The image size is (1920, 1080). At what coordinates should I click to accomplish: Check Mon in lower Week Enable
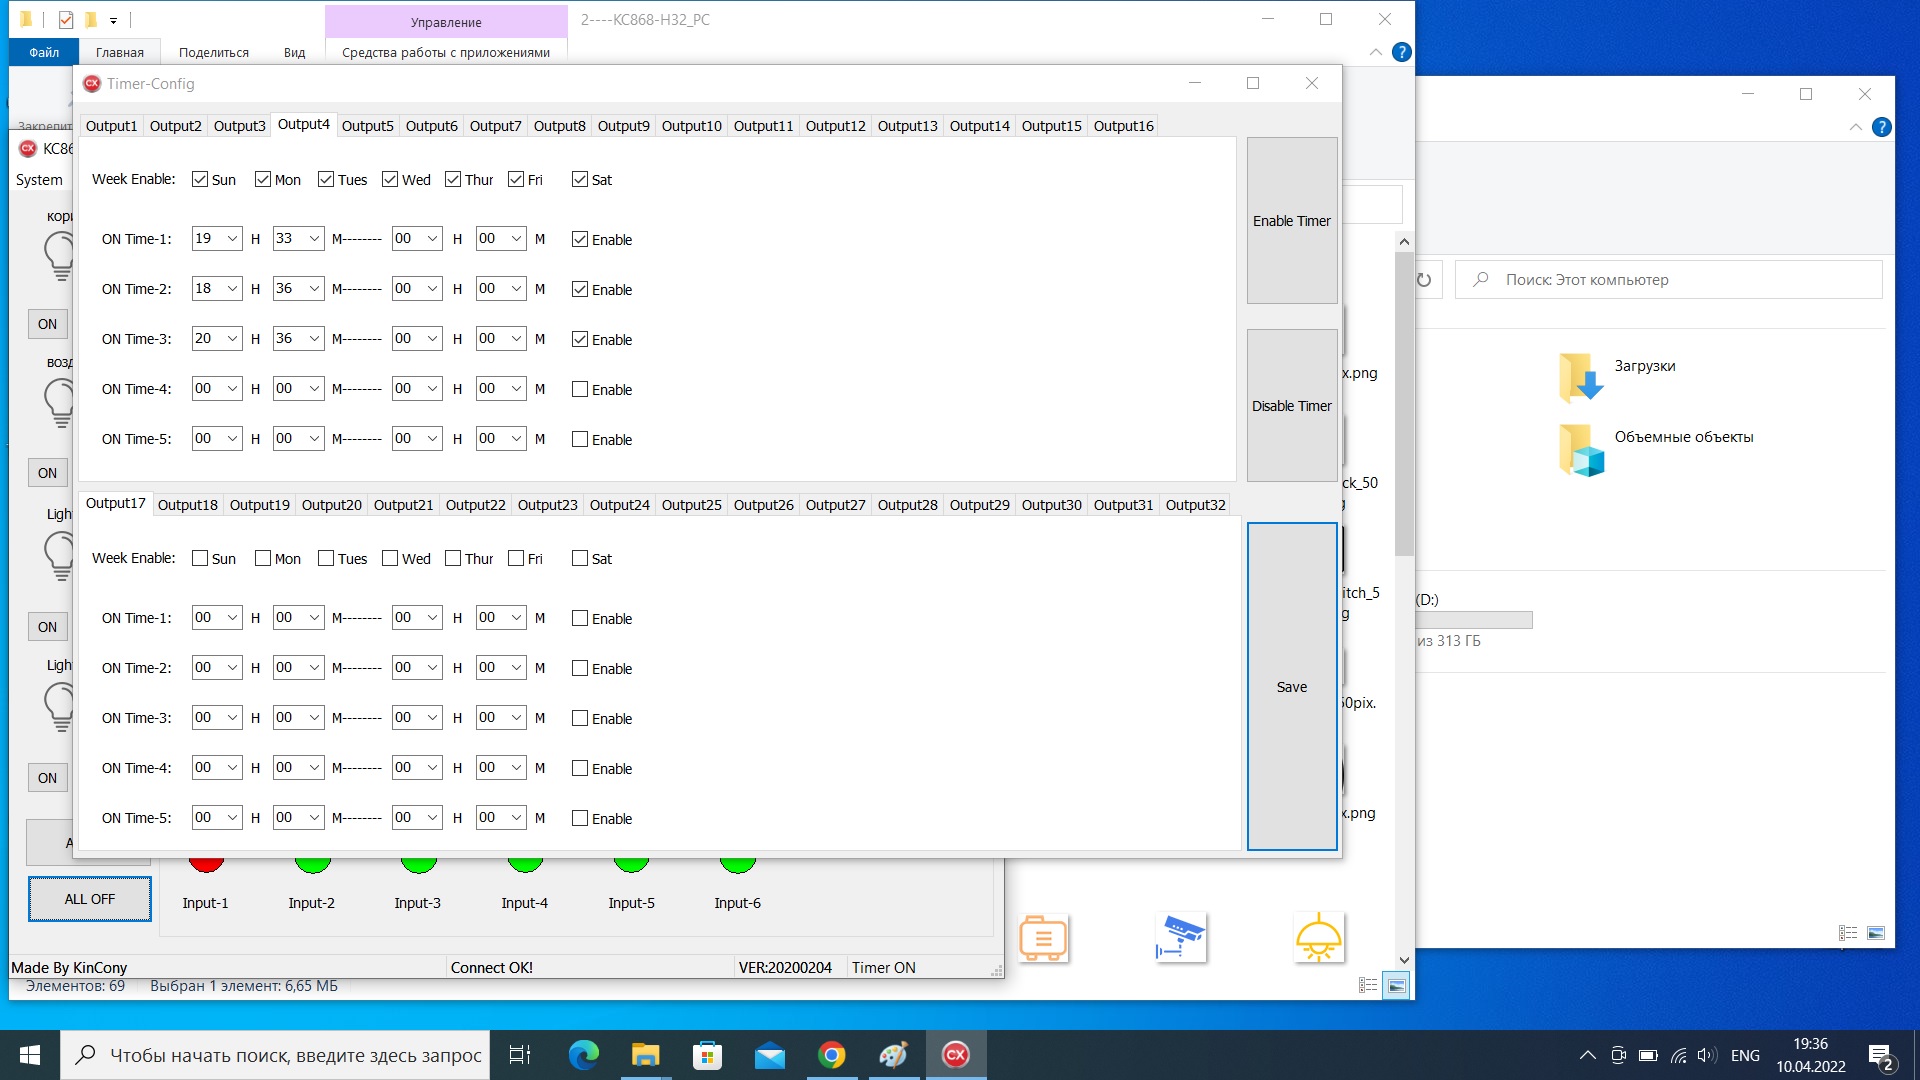coord(263,558)
